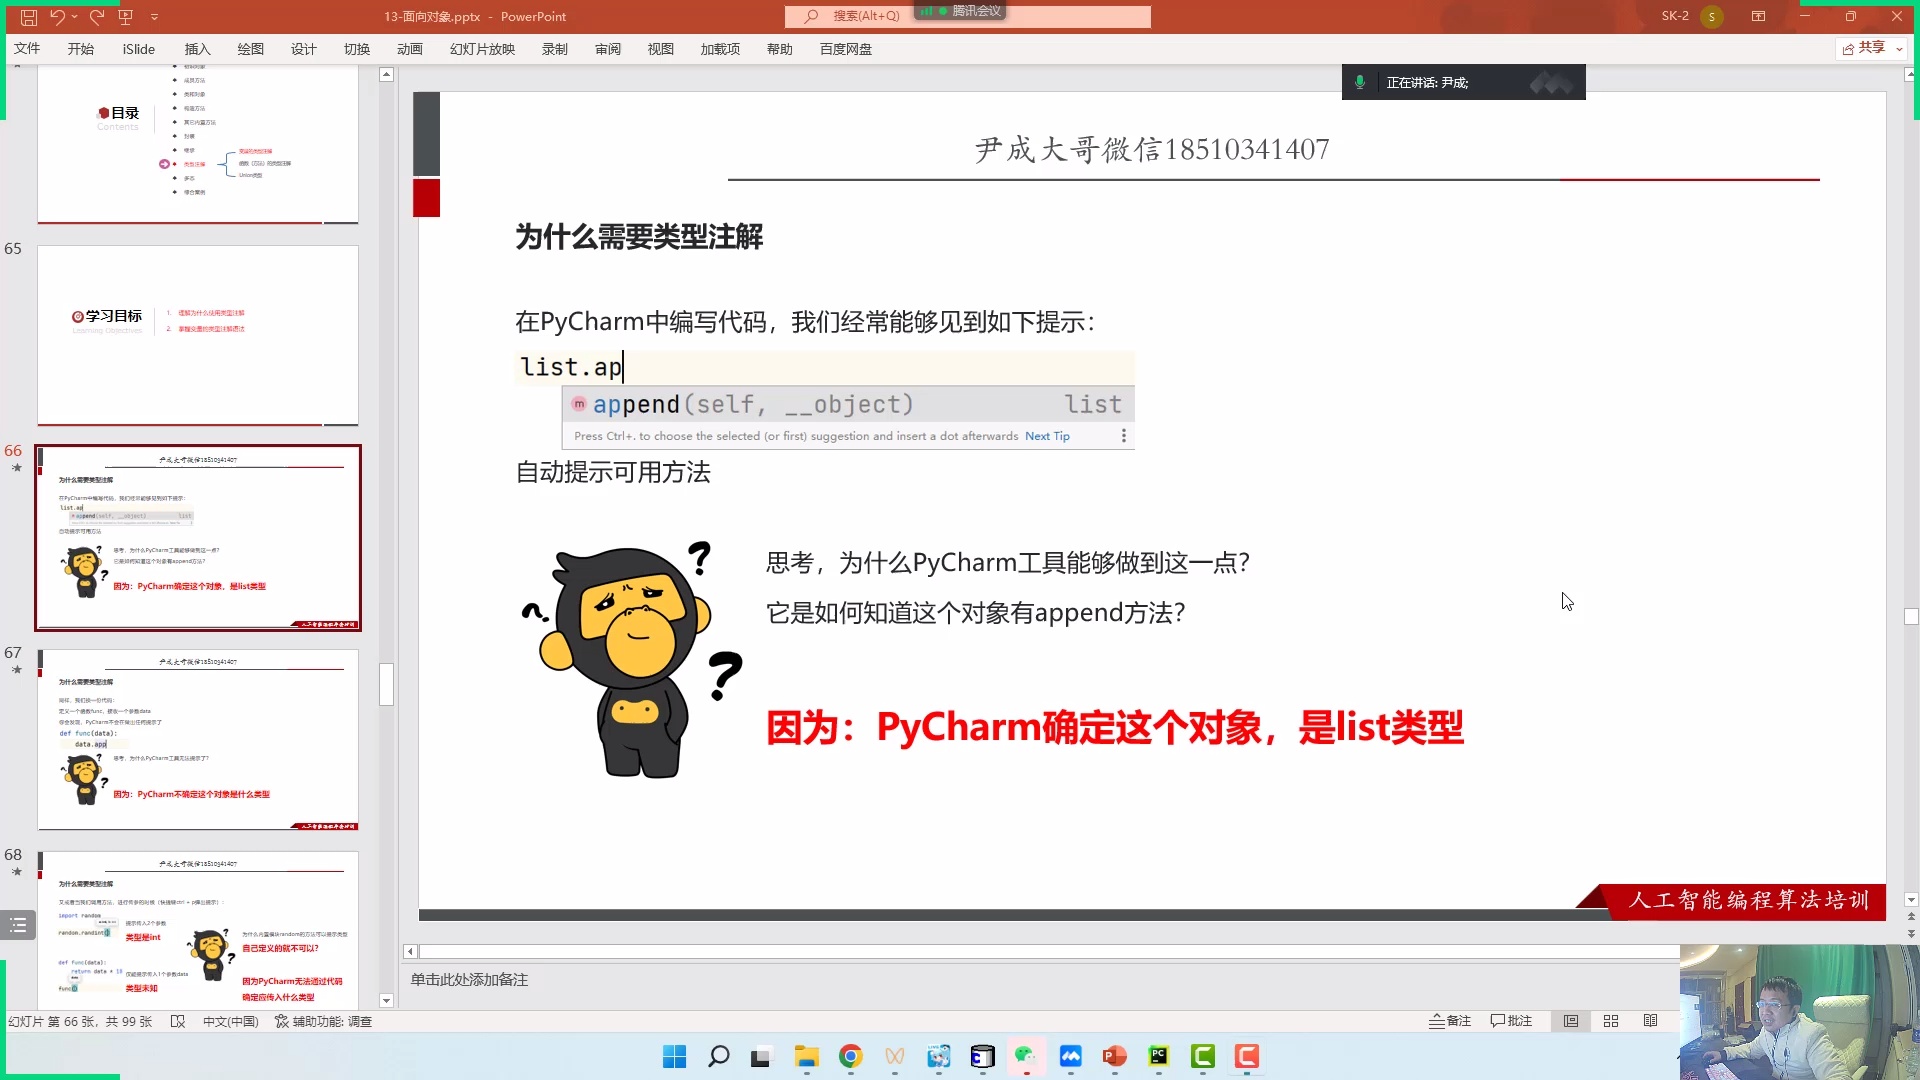Click the 中文(中国) language indicator
Screen dimensions: 1920x1080
[x=230, y=1021]
